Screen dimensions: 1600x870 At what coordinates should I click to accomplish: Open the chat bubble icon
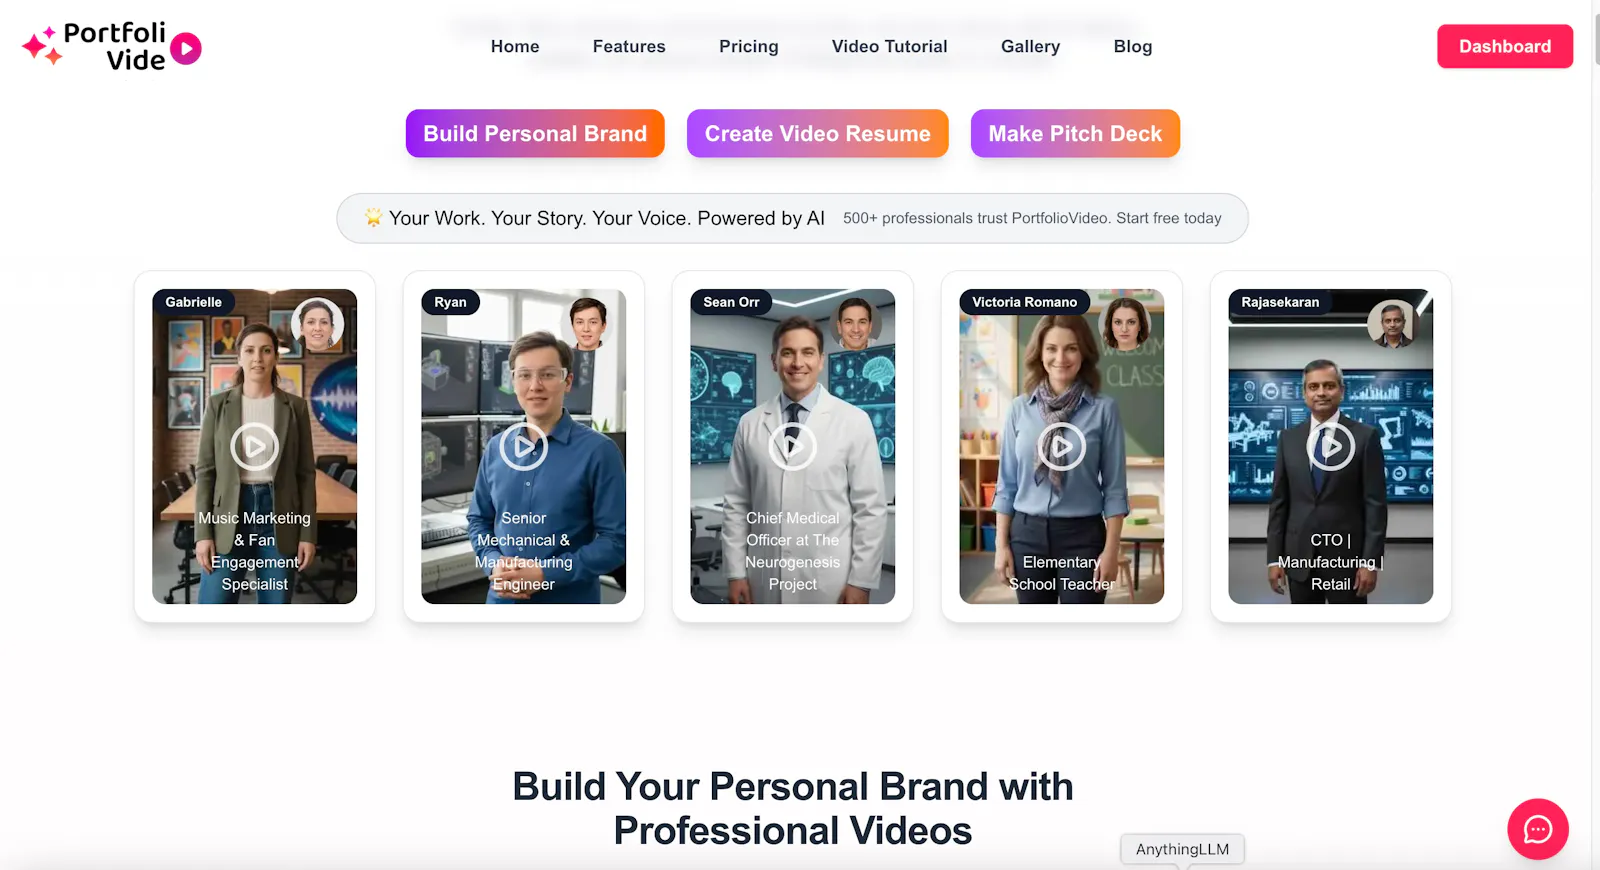pyautogui.click(x=1538, y=829)
